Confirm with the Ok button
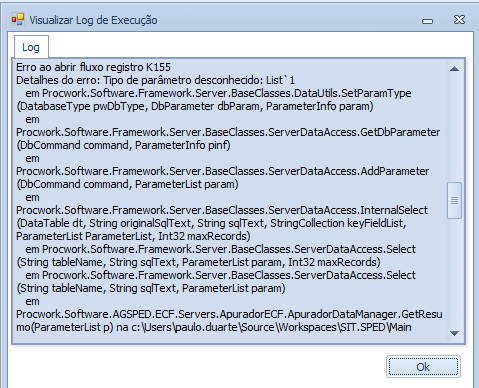The height and width of the screenshot is (388, 479). click(x=423, y=367)
